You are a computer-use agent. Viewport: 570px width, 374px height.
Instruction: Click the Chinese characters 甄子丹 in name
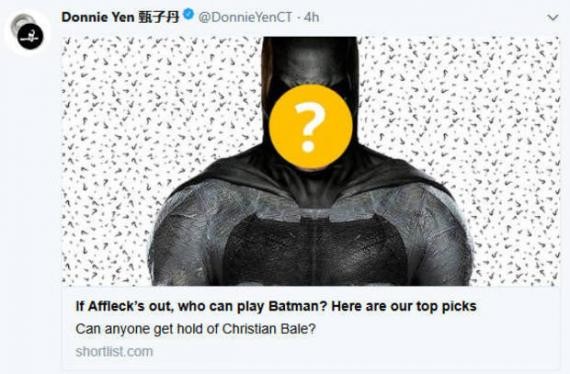[158, 17]
